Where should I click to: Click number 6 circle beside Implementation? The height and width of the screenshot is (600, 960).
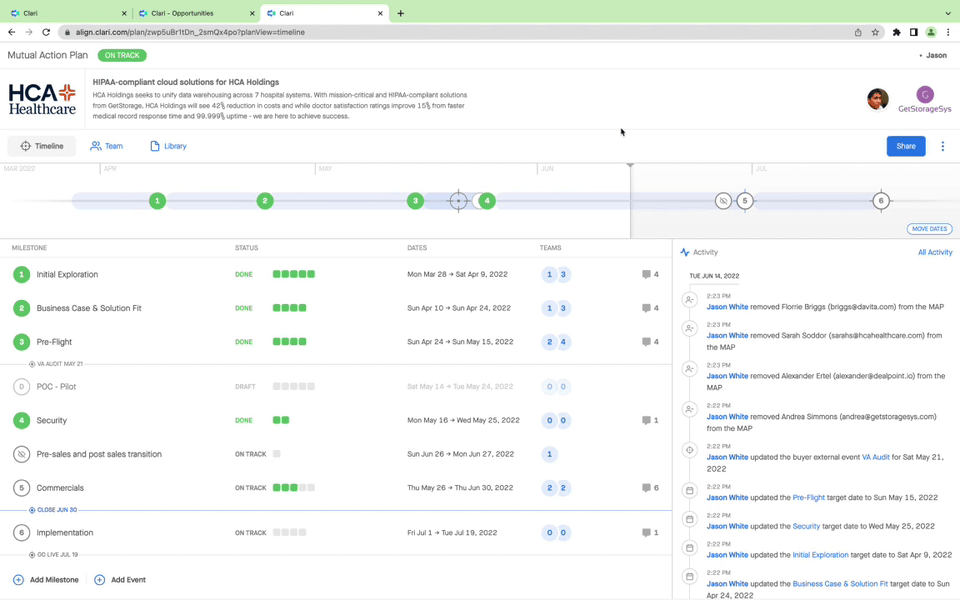tap(21, 533)
